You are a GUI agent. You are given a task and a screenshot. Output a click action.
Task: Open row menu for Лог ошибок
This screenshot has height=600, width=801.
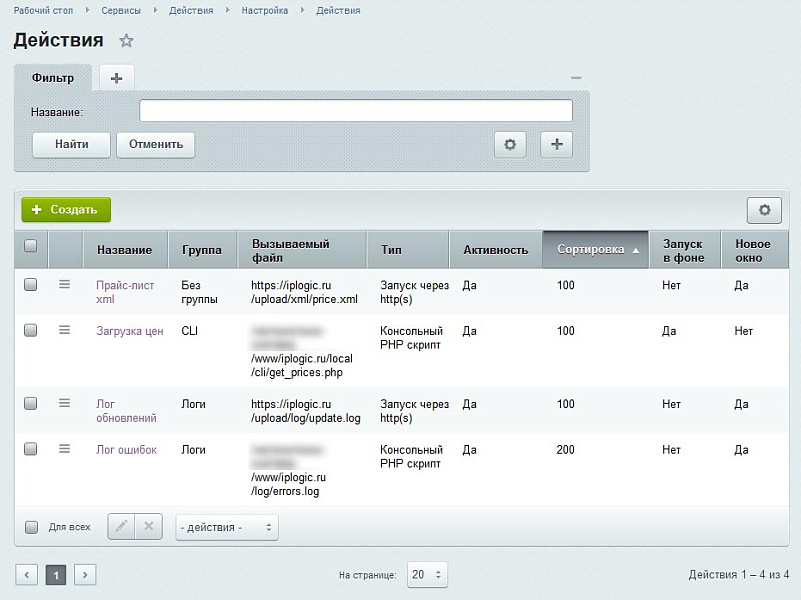tap(65, 449)
